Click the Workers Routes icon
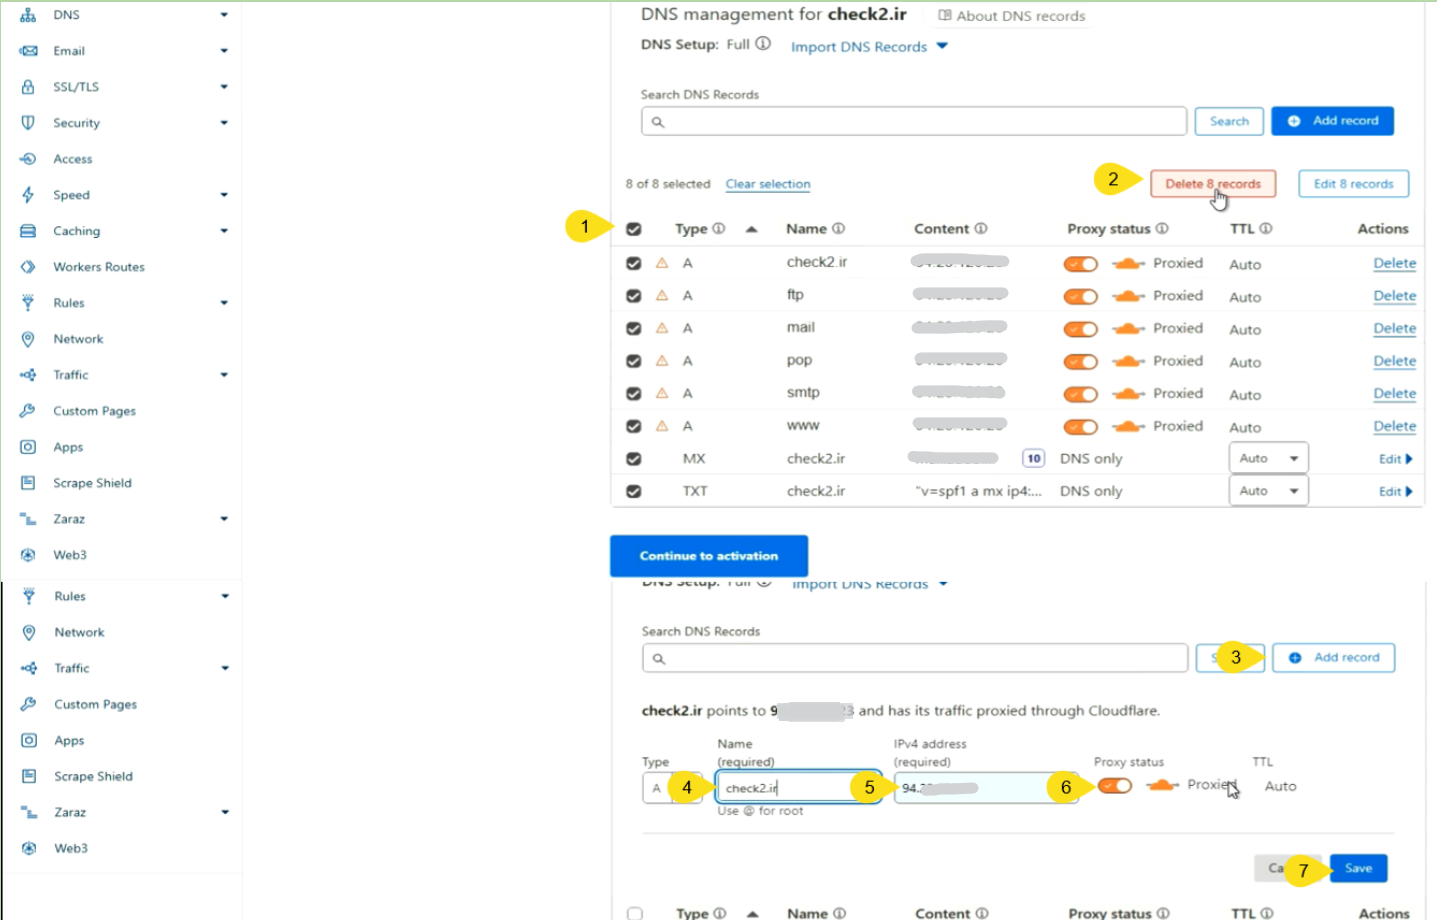Image resolution: width=1437 pixels, height=920 pixels. coord(28,267)
